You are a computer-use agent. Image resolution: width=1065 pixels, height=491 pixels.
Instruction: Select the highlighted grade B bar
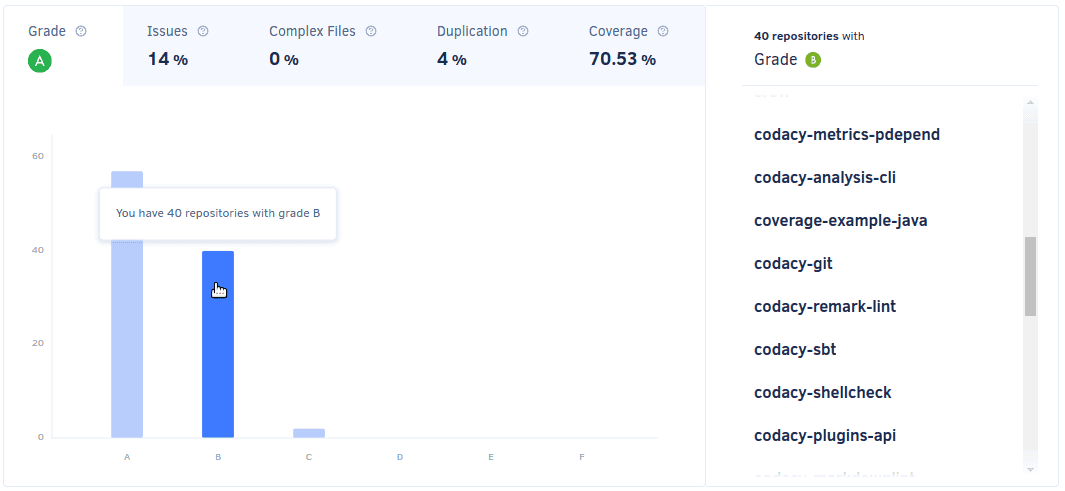[x=218, y=344]
